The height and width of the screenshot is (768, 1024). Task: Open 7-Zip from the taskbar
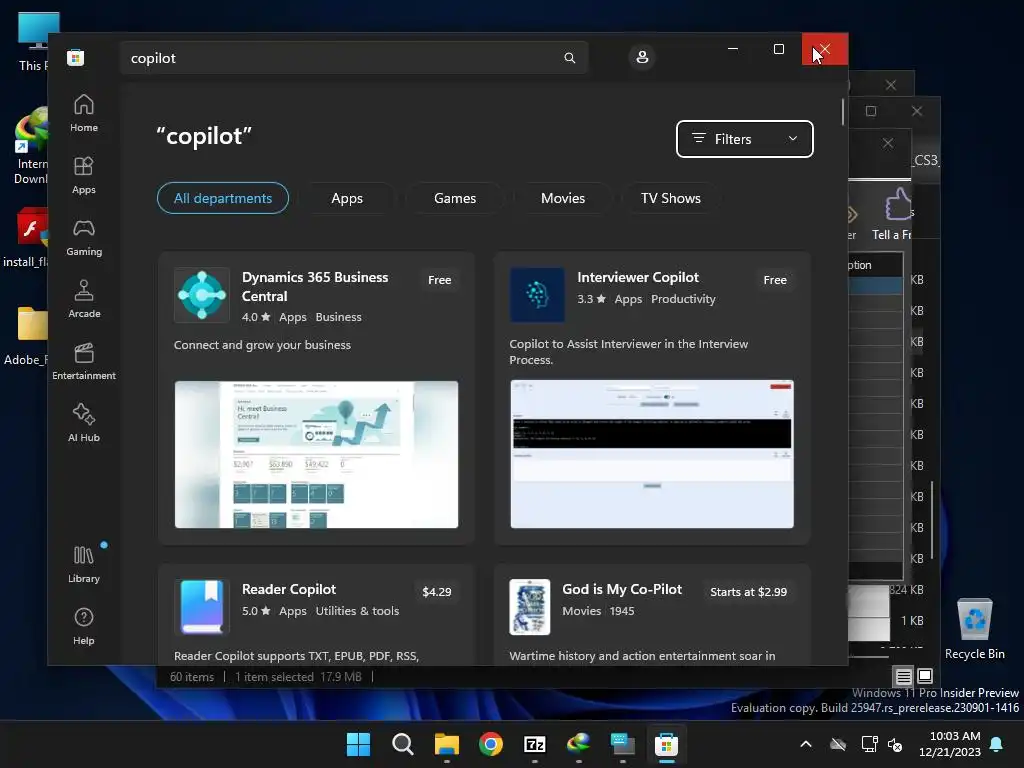(x=535, y=744)
